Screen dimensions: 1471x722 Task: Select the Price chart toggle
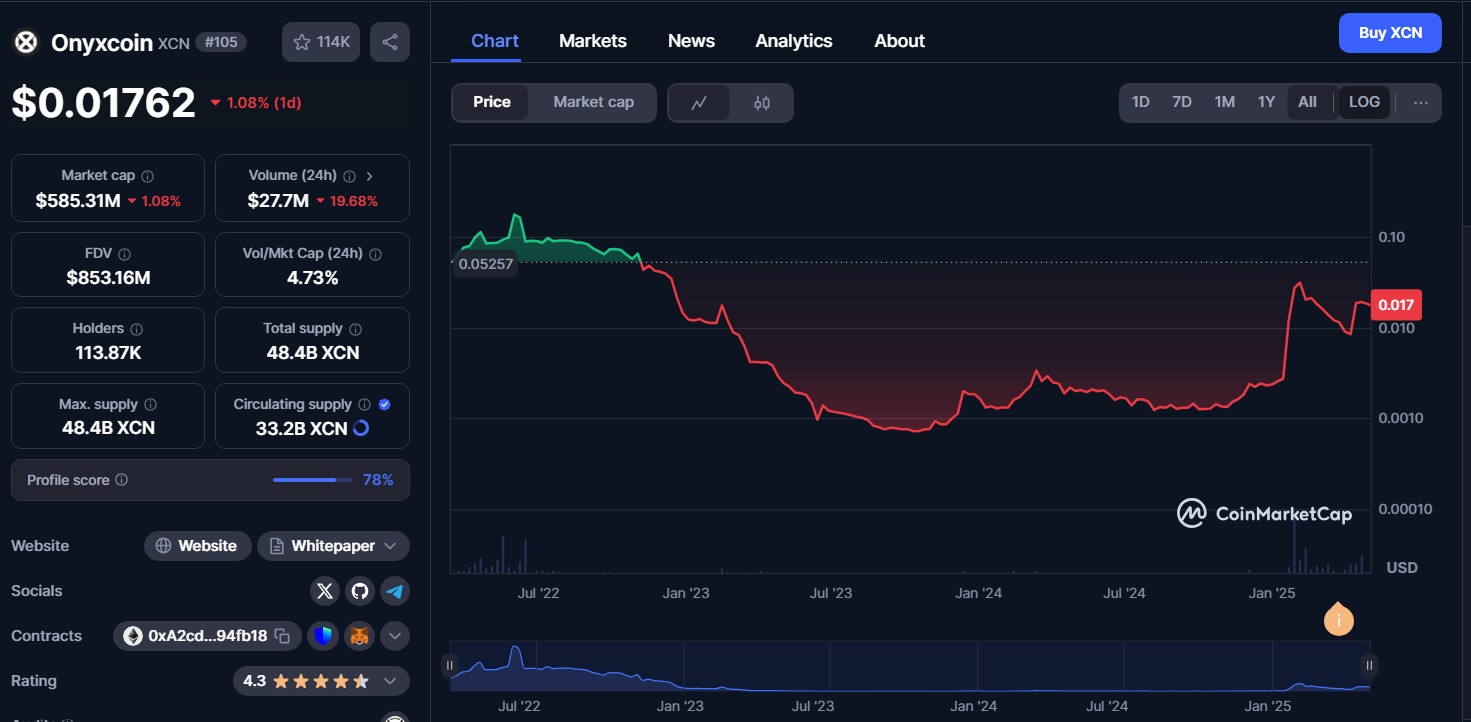pos(492,102)
